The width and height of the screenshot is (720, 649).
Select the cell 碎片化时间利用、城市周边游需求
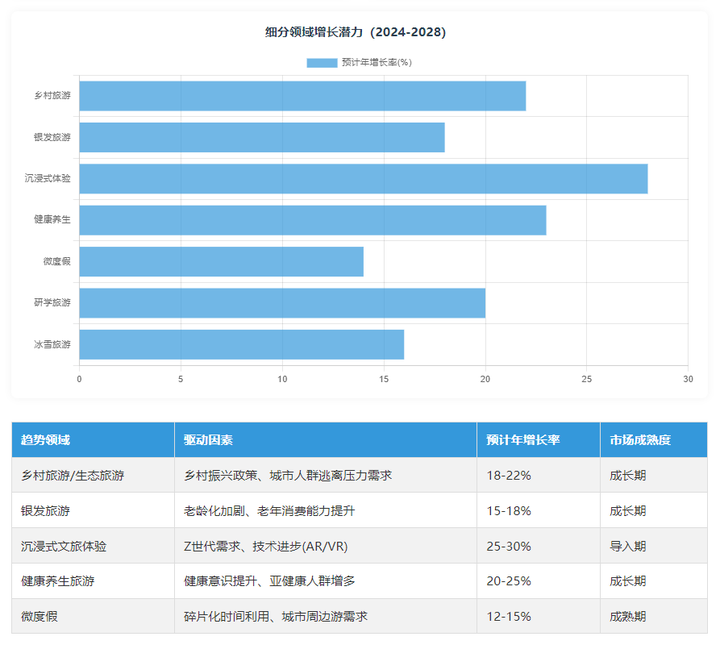(326, 616)
